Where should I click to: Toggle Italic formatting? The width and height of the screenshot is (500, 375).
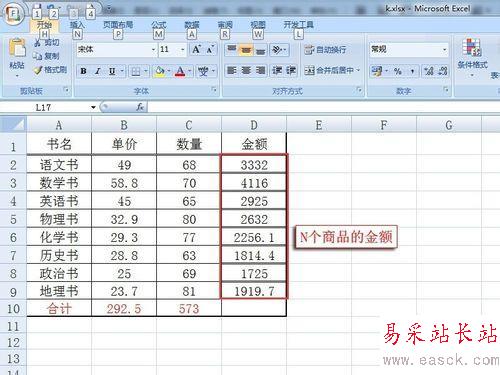point(98,71)
